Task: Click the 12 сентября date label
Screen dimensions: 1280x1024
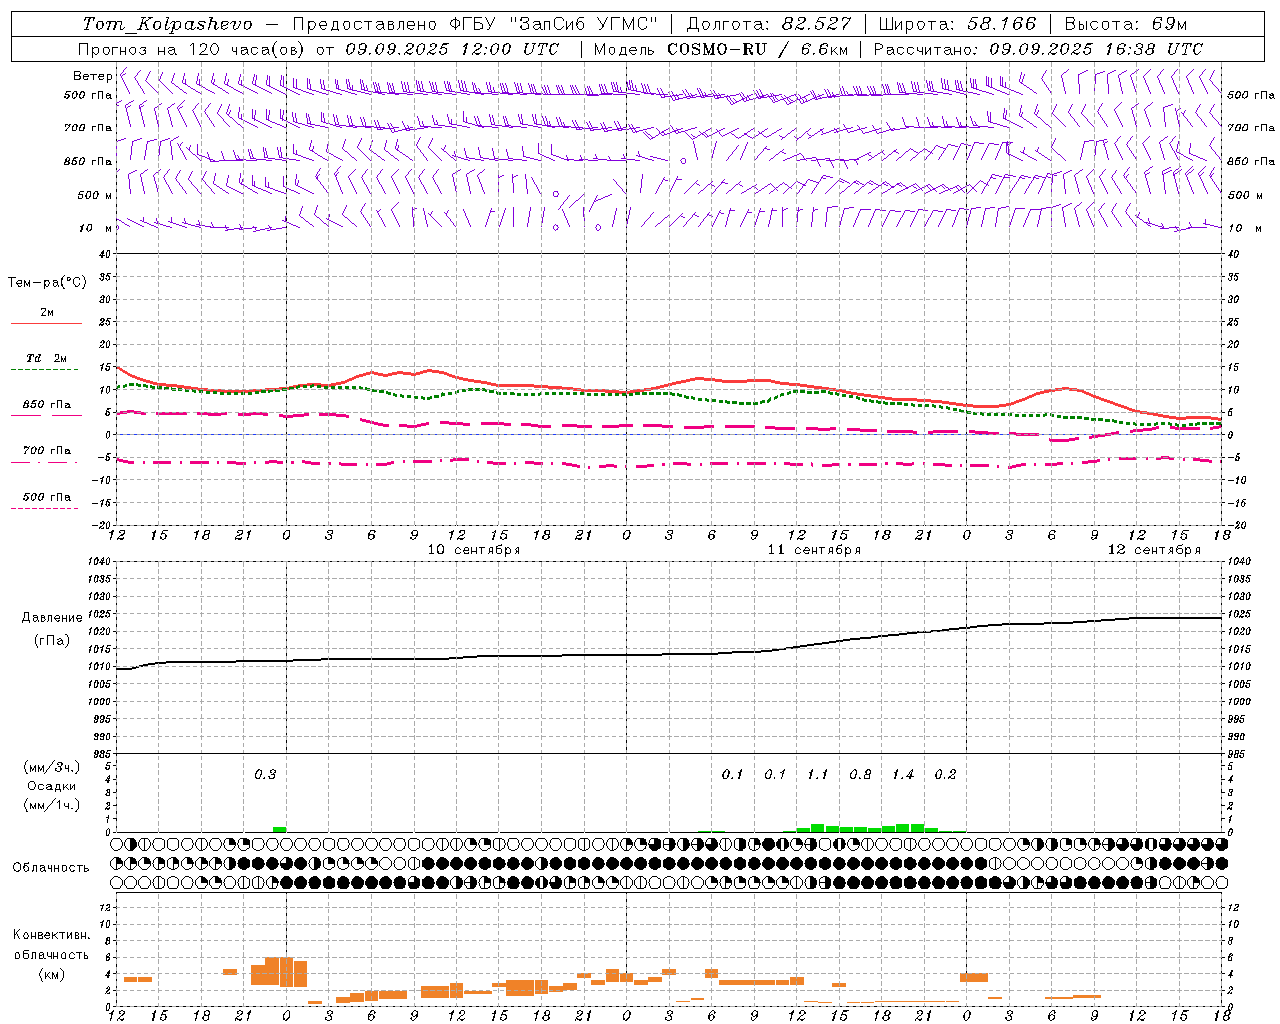Action: 1154,550
